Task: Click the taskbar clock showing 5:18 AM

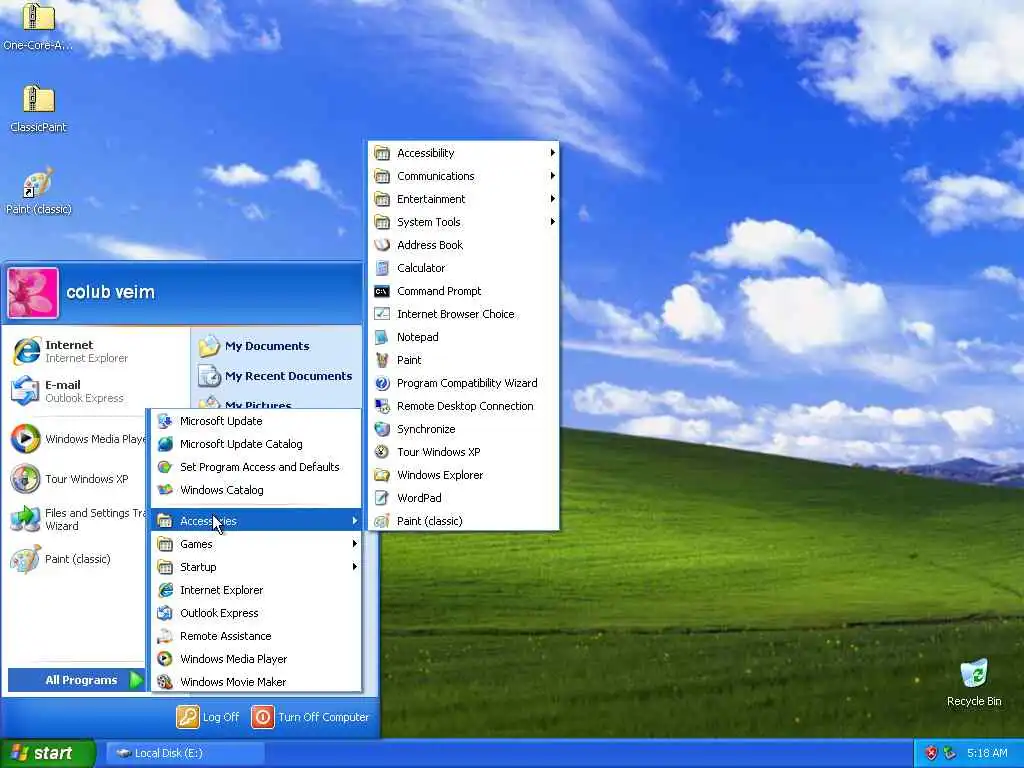Action: click(987, 753)
